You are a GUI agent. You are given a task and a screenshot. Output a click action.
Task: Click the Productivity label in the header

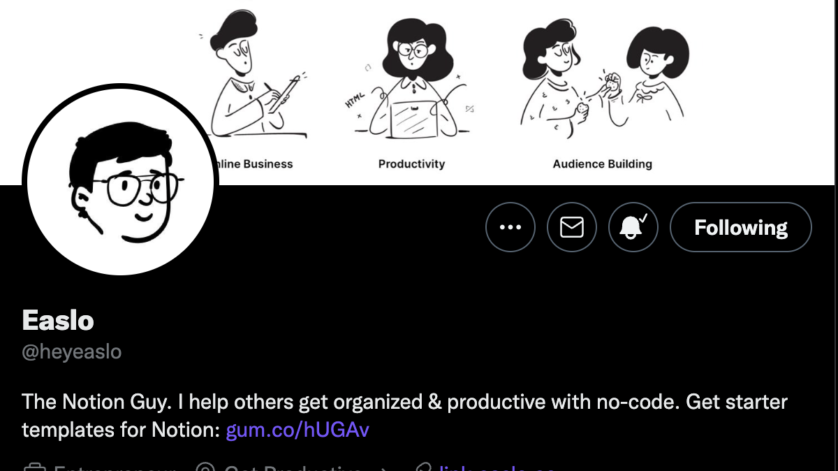[x=412, y=164]
